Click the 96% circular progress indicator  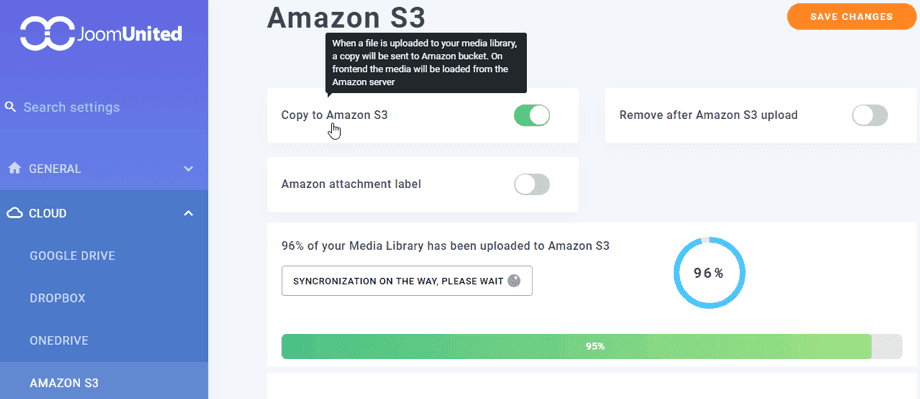coord(709,273)
